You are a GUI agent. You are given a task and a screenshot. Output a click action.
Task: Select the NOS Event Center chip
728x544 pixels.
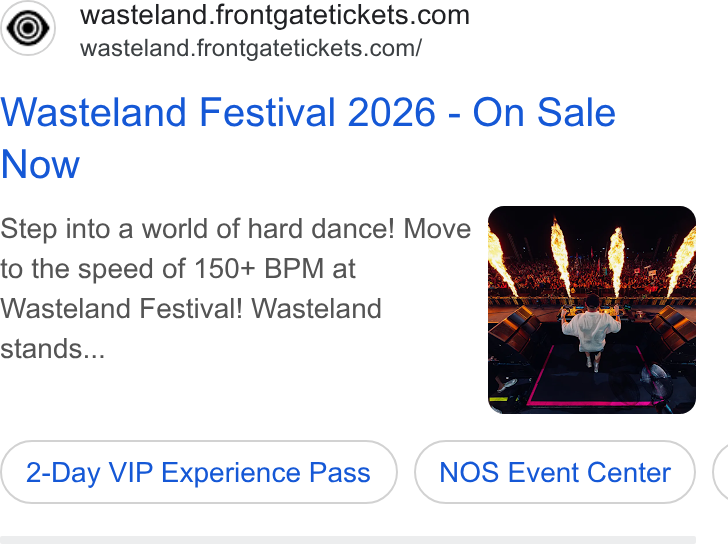(x=555, y=472)
